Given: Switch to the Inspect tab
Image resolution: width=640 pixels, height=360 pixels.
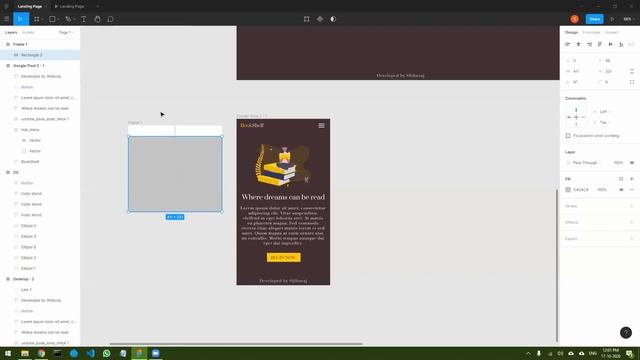Looking at the screenshot, I should click(x=612, y=32).
